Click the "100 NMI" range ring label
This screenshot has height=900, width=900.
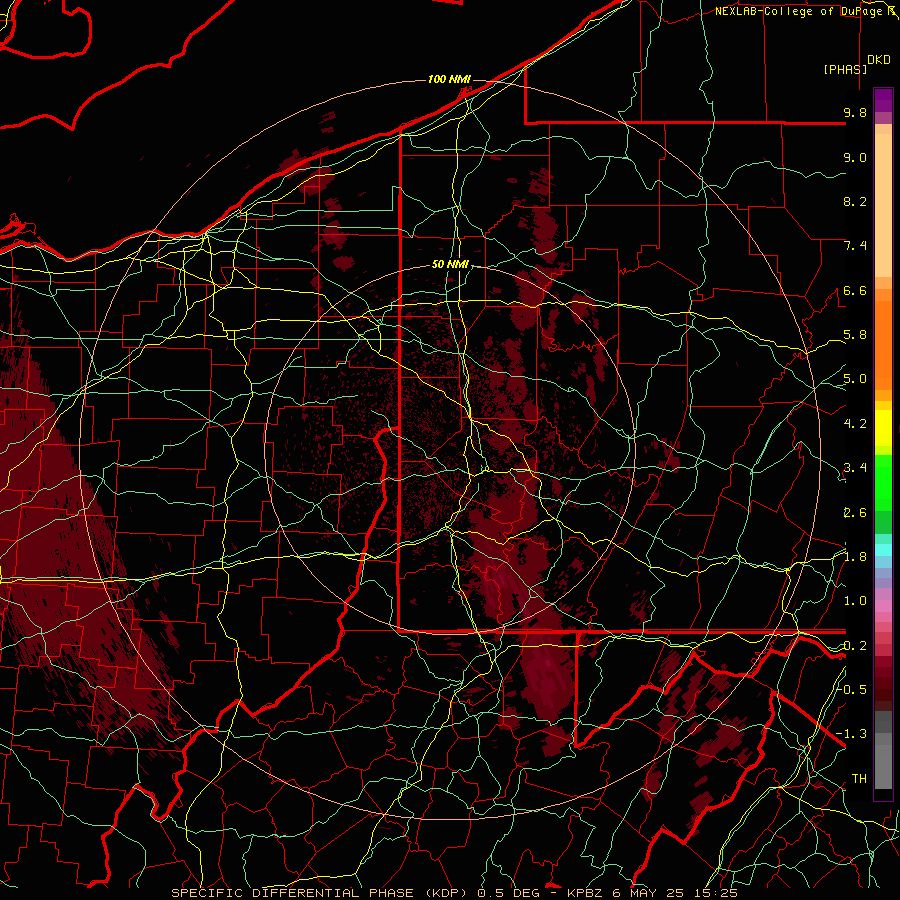pos(449,79)
